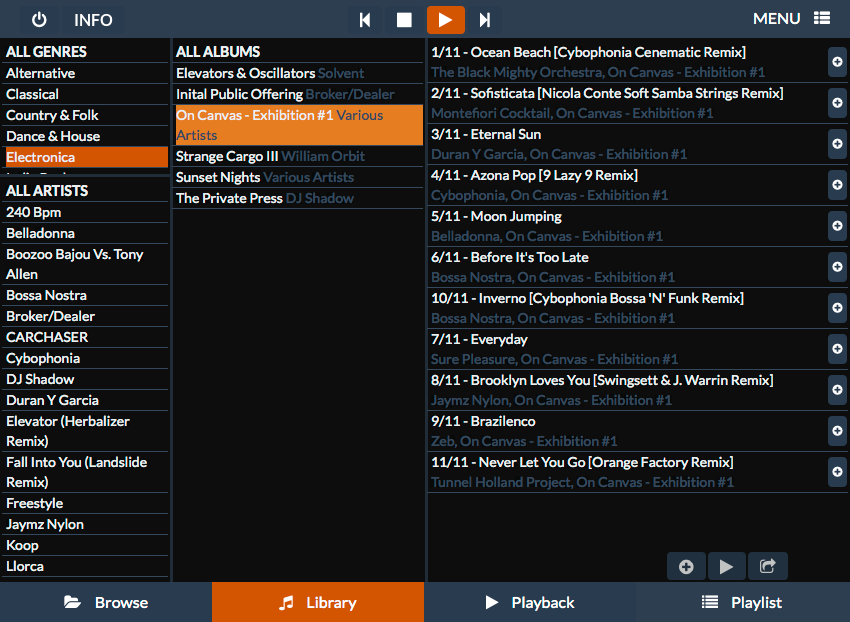
Task: Add Sofisticata track to playlist
Action: 838,102
